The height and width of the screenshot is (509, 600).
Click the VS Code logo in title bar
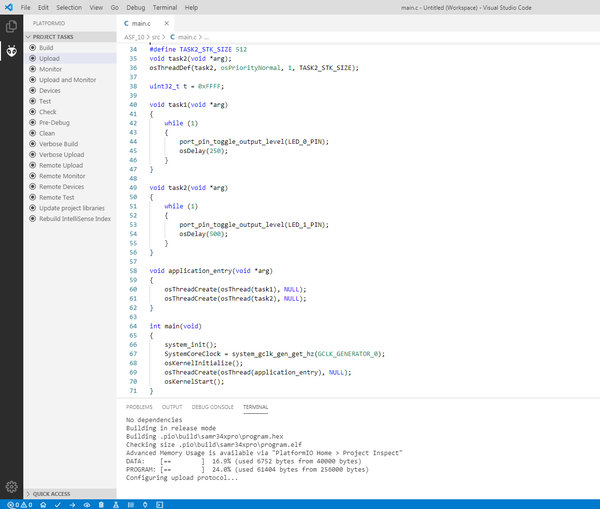pos(8,7)
